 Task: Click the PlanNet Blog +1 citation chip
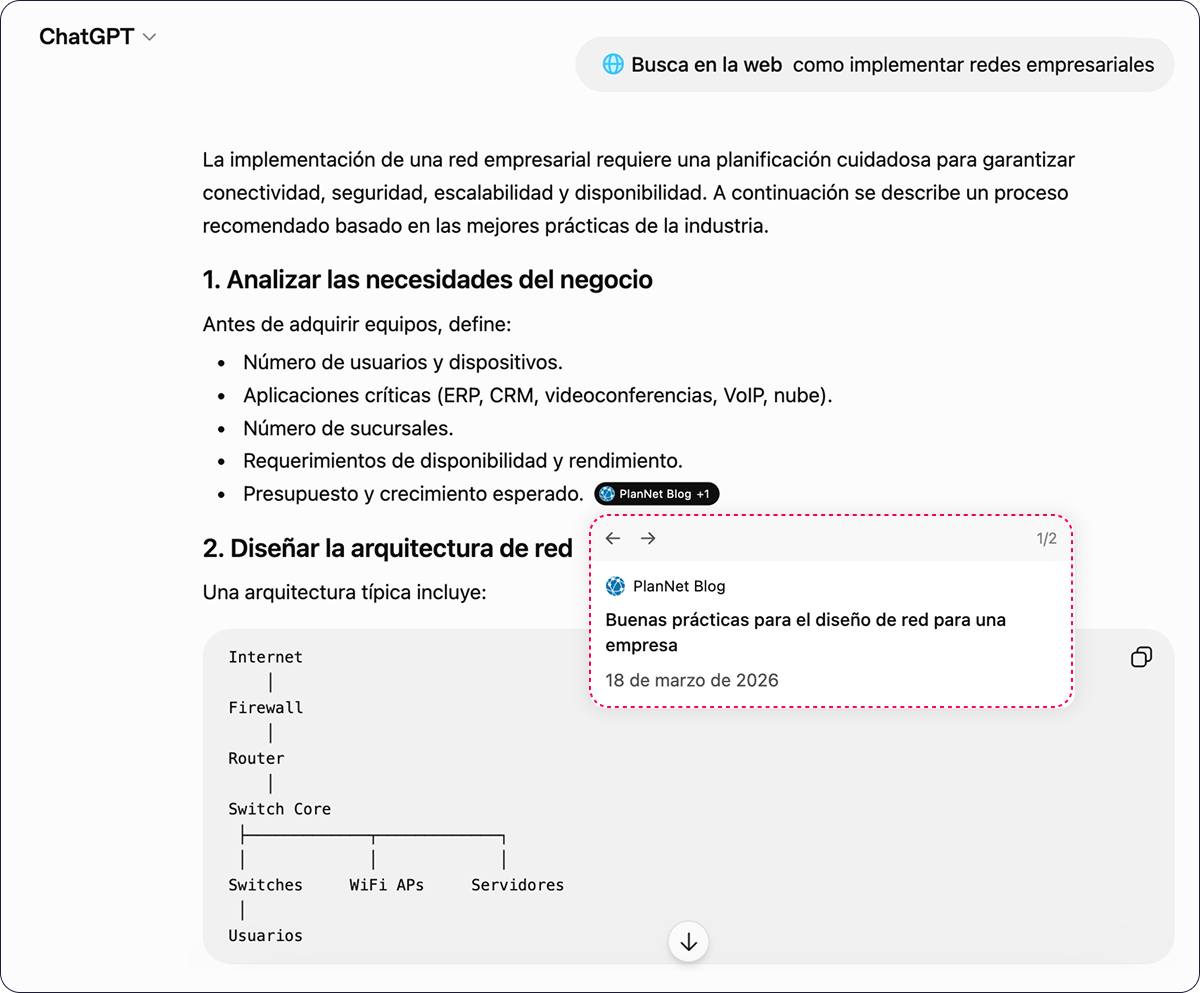[x=656, y=494]
